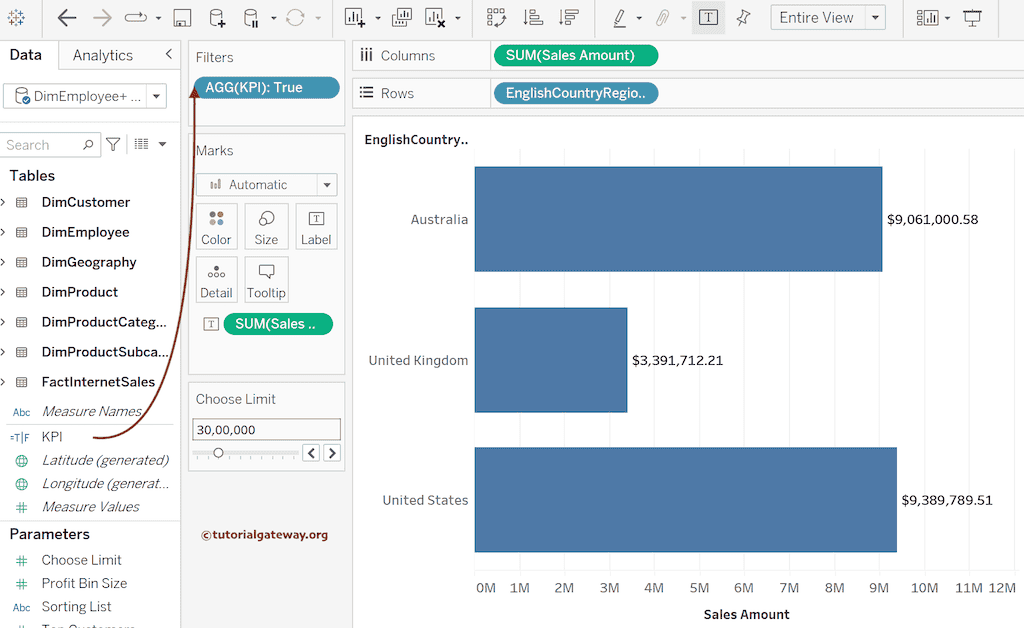Click inside the Choose Limit value field
The height and width of the screenshot is (628, 1024).
[x=266, y=428]
